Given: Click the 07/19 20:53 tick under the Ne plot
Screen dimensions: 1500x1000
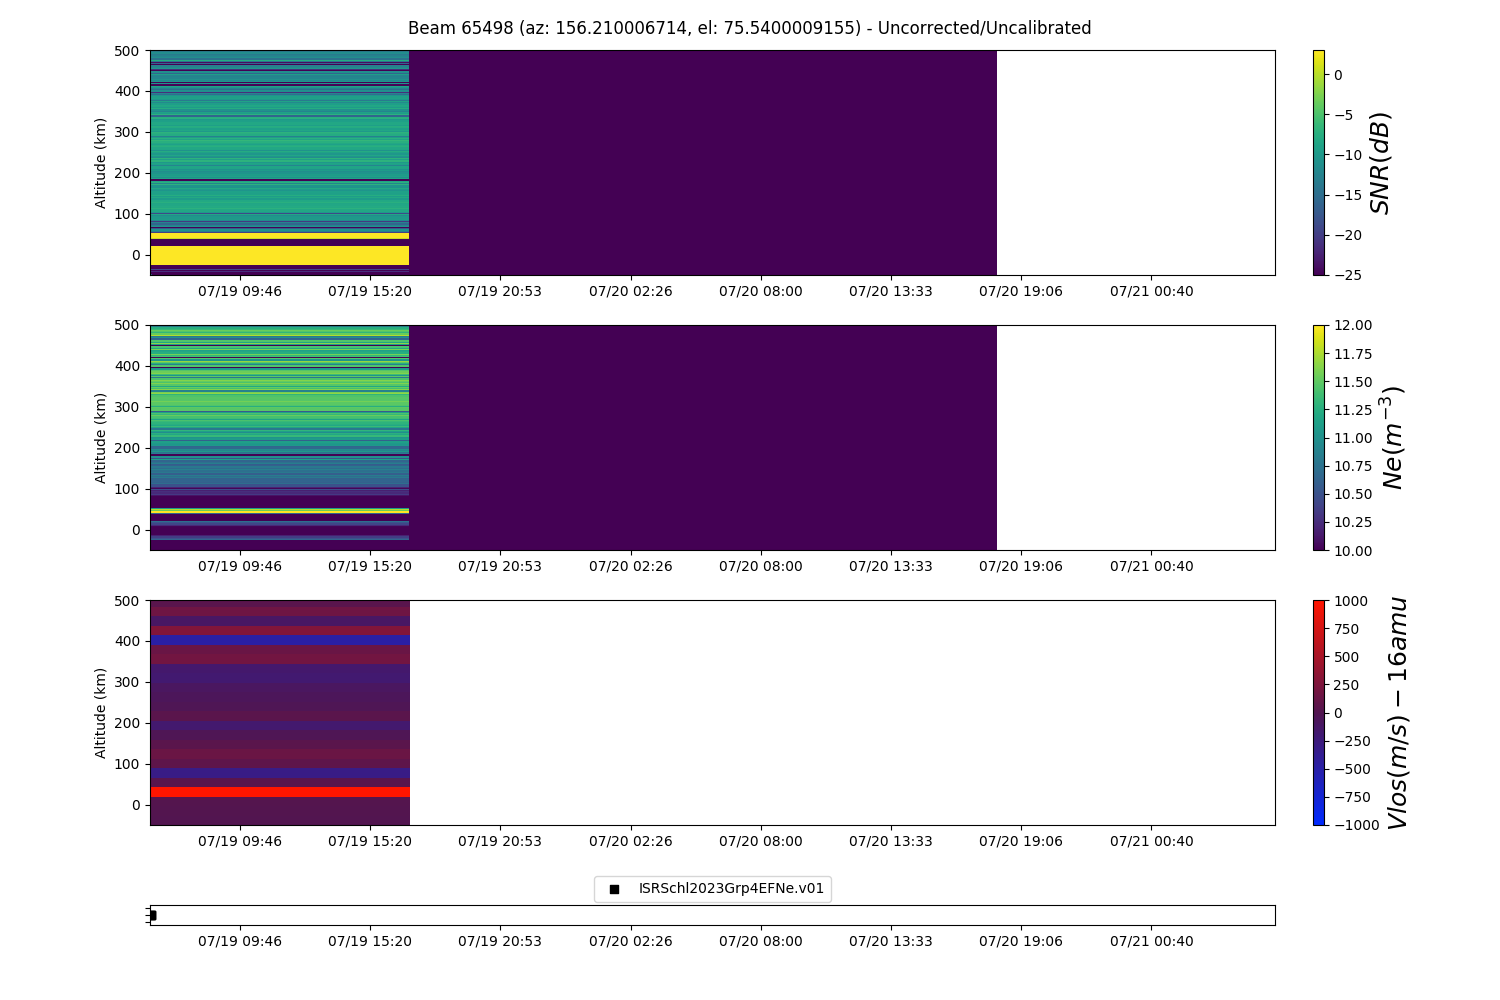Looking at the screenshot, I should [500, 566].
